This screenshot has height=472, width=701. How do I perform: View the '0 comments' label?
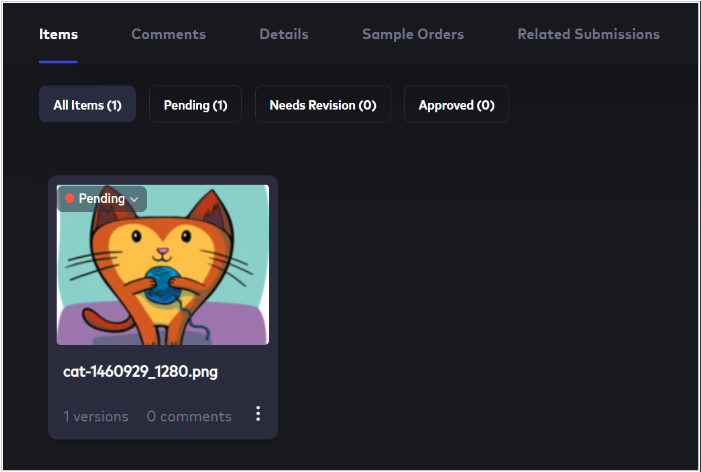(189, 417)
